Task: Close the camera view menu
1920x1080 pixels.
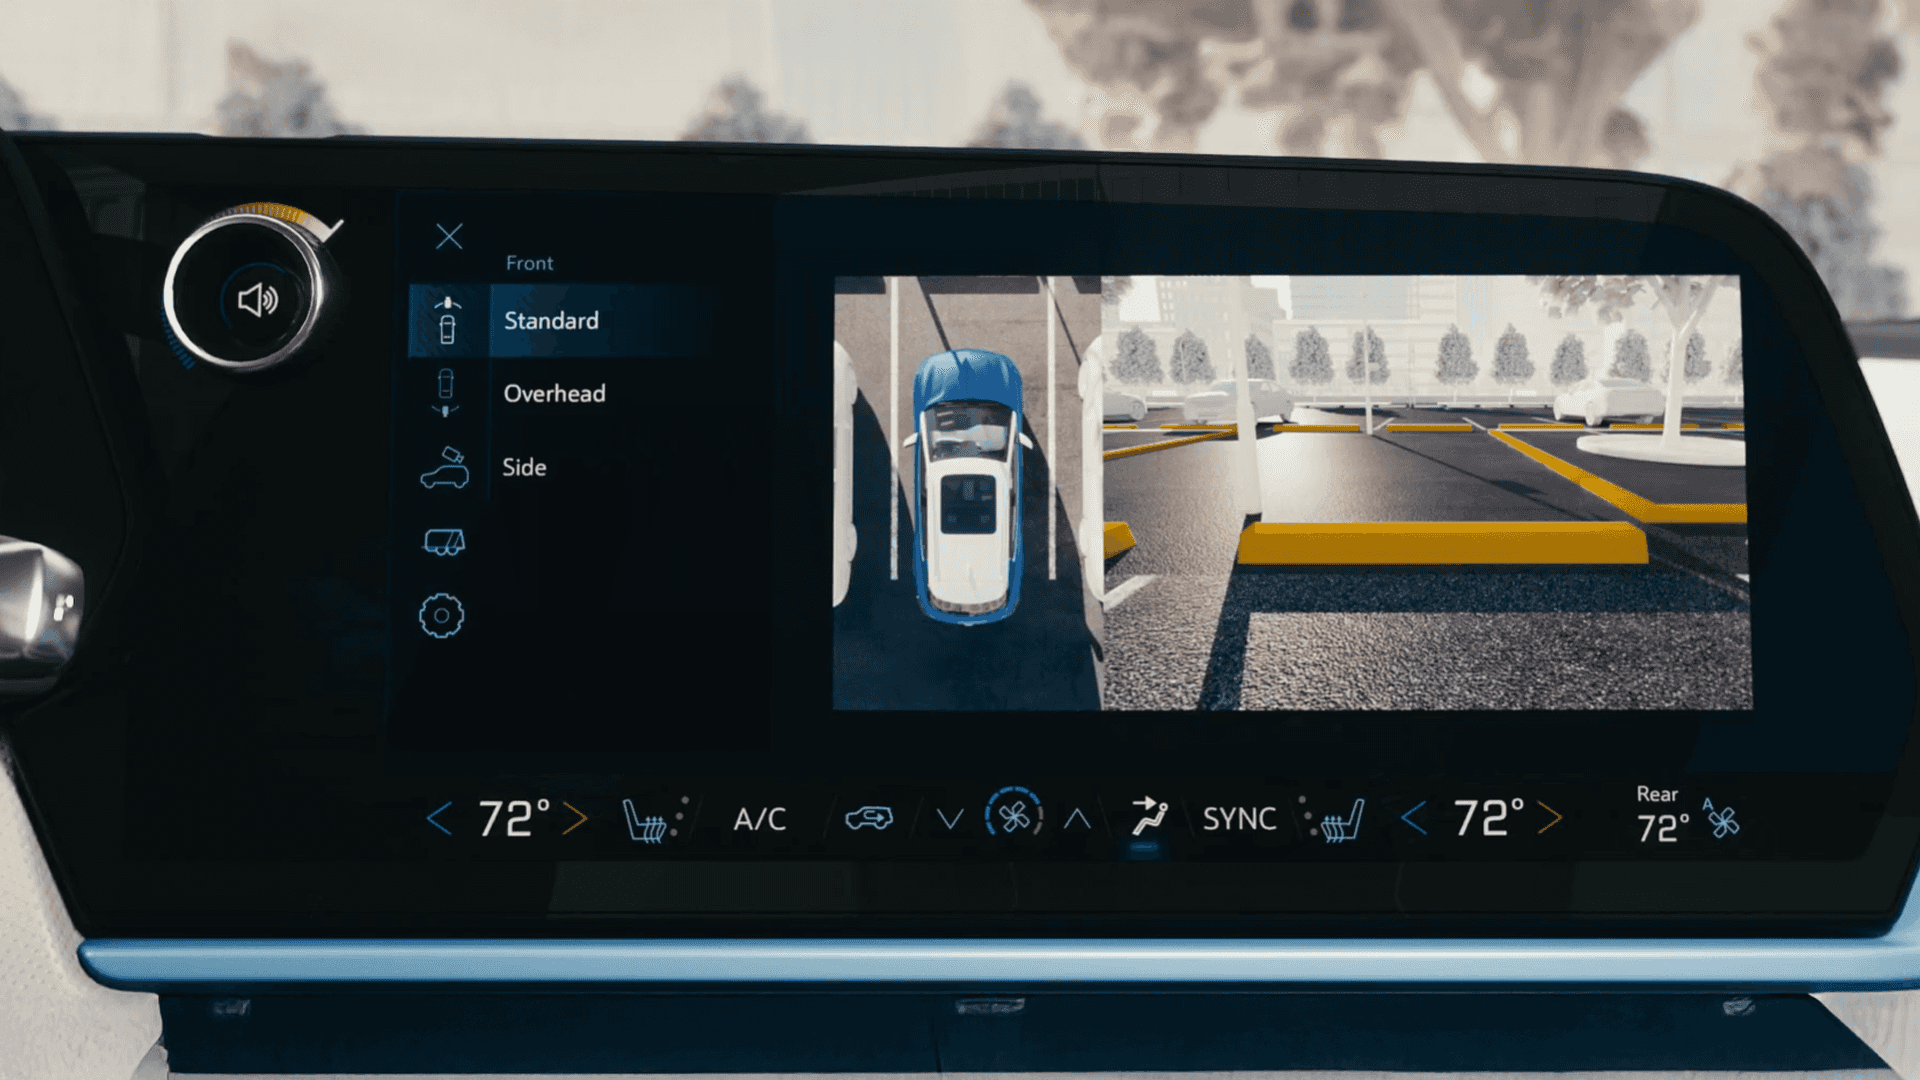Action: [x=449, y=236]
